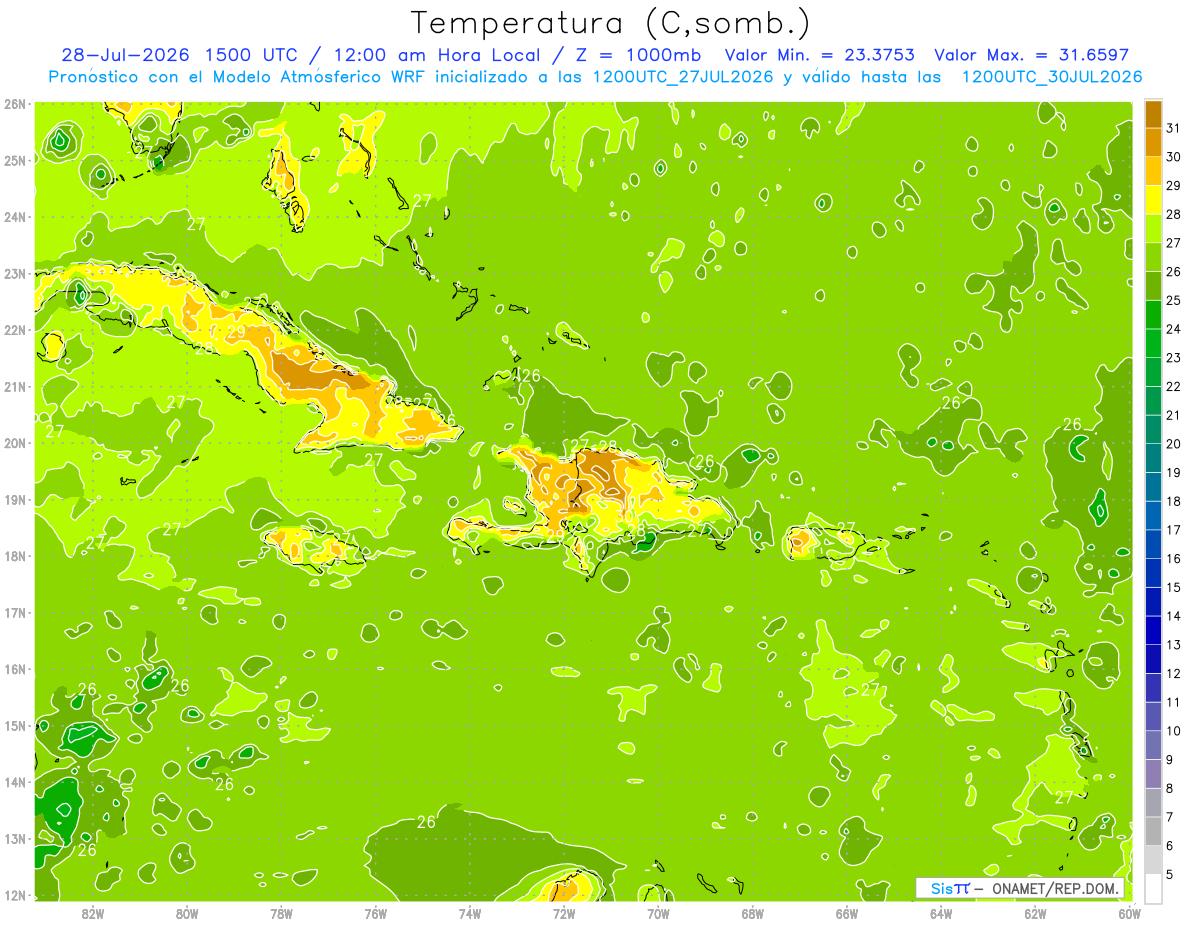Click the legend swatch between 30 and 31

[1153, 142]
